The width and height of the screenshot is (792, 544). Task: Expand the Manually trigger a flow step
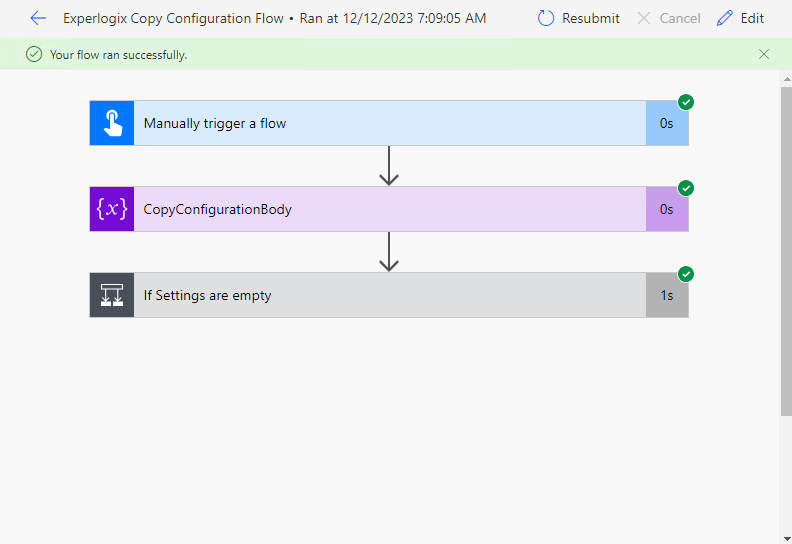click(389, 123)
